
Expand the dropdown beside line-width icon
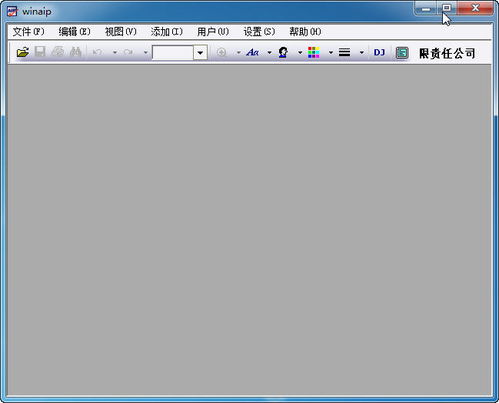[361, 53]
